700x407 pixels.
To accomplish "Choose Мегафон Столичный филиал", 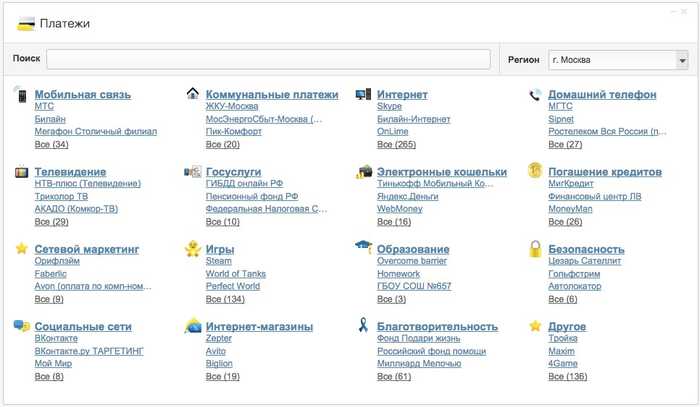I will pos(96,132).
